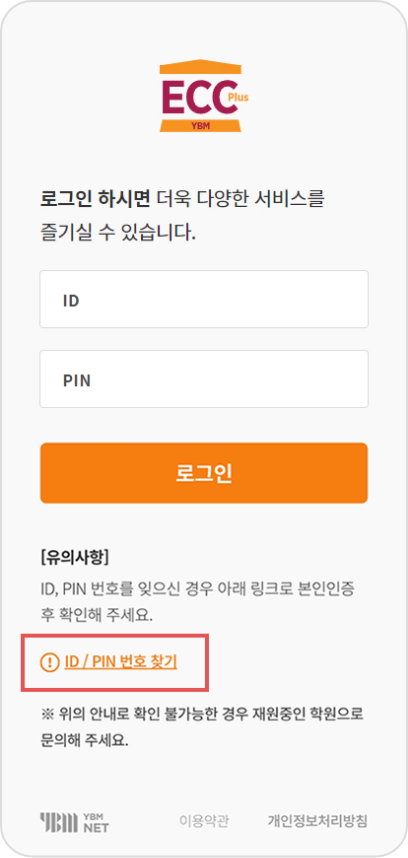Screen dimensions: 408x858
Task: Click the [유의사항] notice heading
Action: click(x=75, y=559)
